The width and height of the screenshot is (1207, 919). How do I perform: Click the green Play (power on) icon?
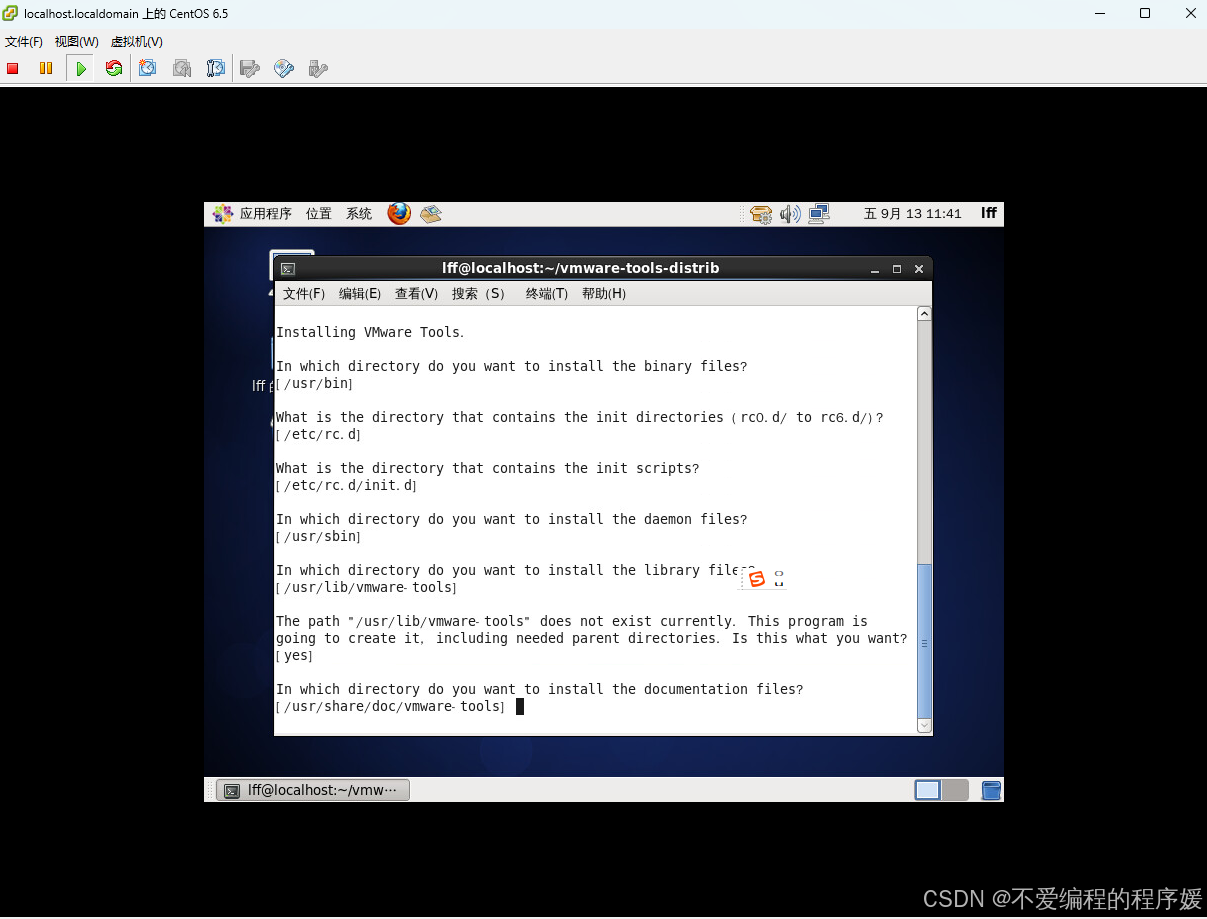(x=81, y=68)
